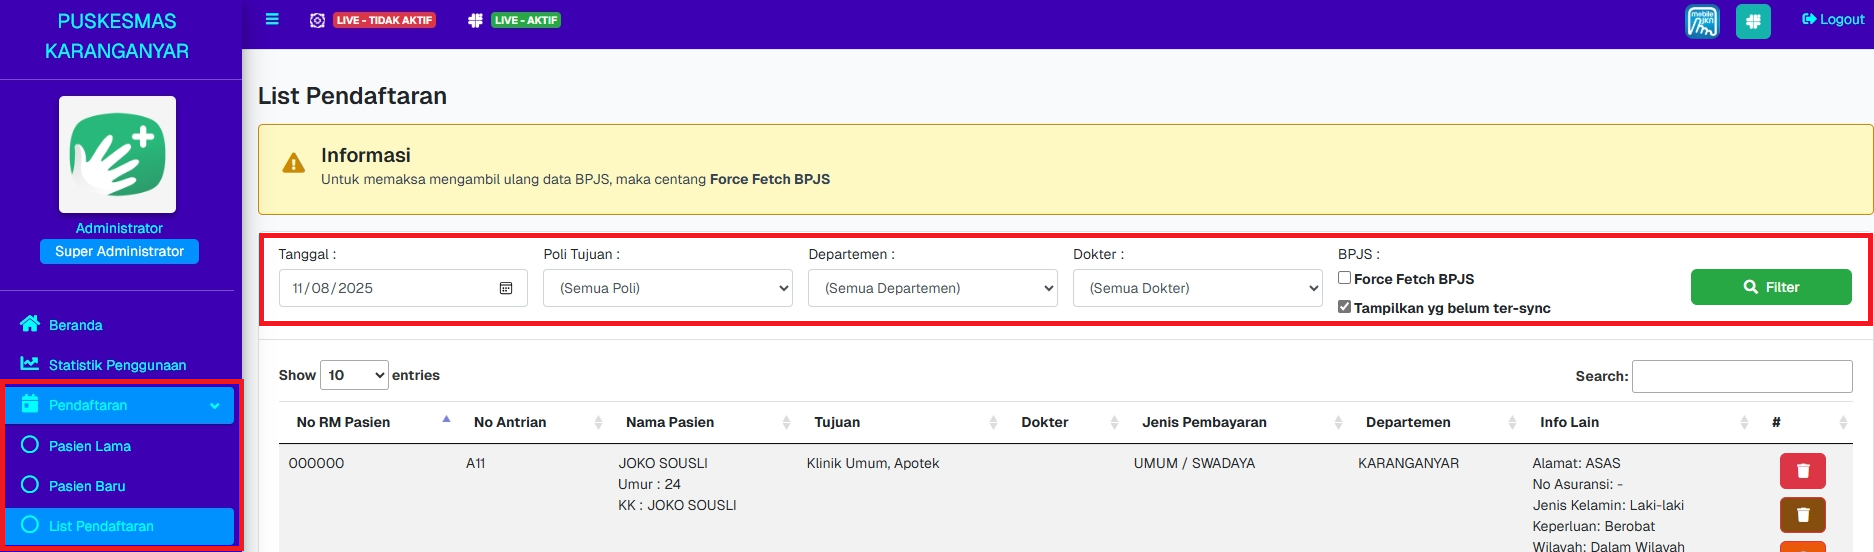Click the green Filter button
Viewport: 1874px width, 552px height.
pos(1770,287)
